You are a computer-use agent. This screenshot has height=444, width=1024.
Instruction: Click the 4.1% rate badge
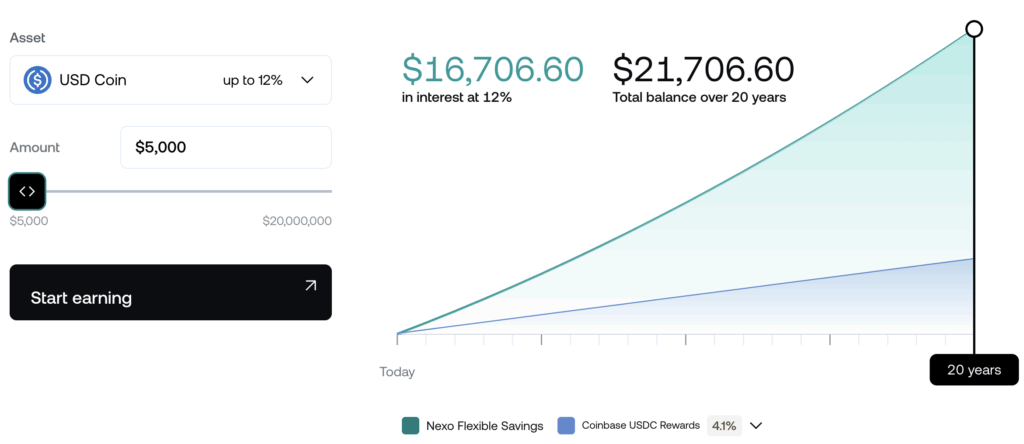(723, 425)
